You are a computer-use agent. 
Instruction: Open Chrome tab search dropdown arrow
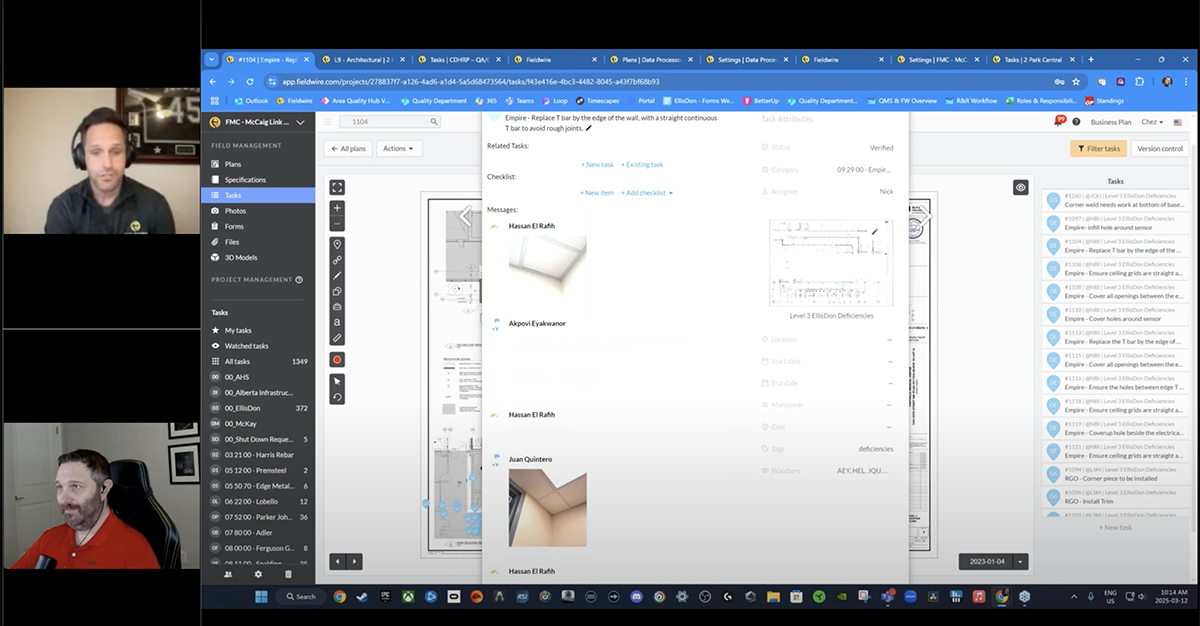211,59
